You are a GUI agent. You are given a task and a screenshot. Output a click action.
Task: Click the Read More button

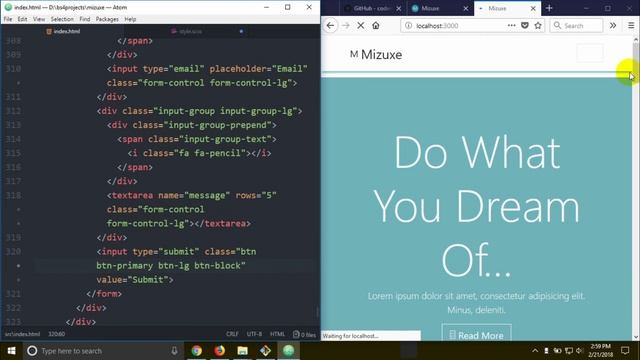(x=476, y=335)
